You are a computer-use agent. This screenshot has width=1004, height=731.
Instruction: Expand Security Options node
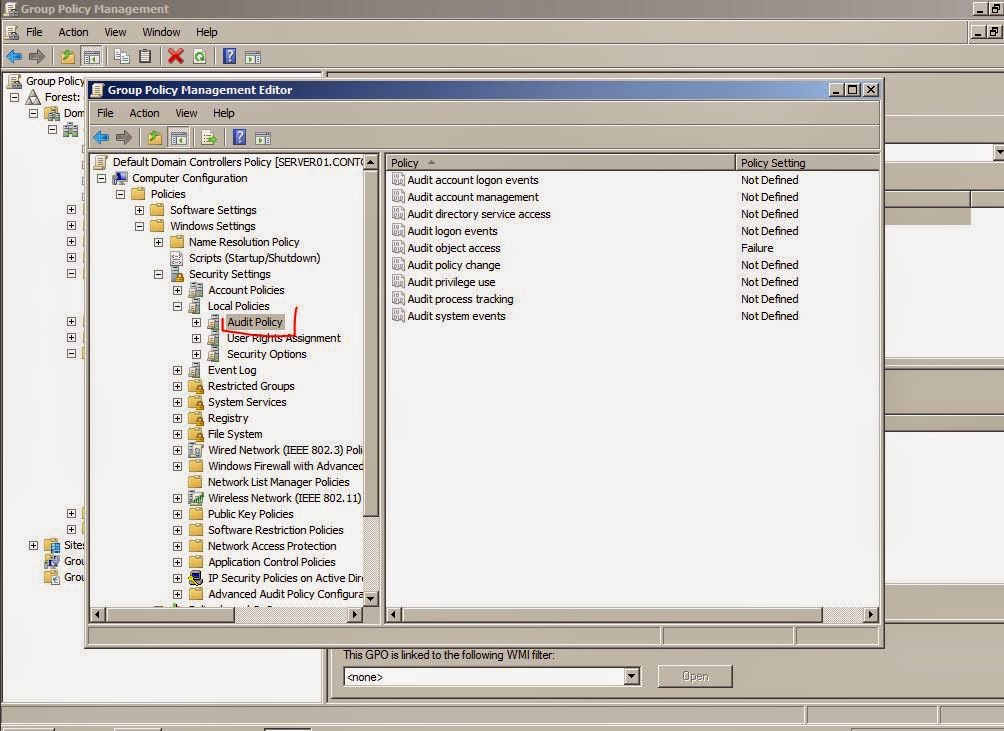[197, 354]
